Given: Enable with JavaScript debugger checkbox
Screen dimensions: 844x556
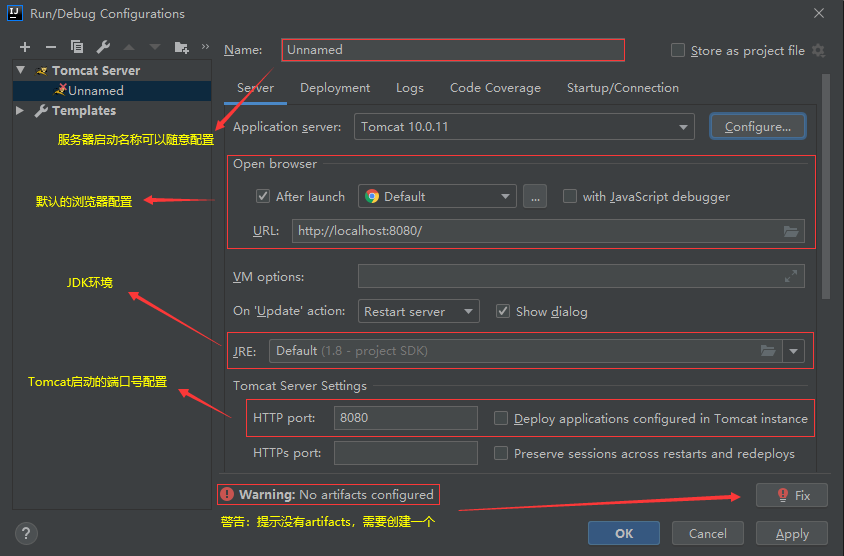Looking at the screenshot, I should [x=569, y=196].
